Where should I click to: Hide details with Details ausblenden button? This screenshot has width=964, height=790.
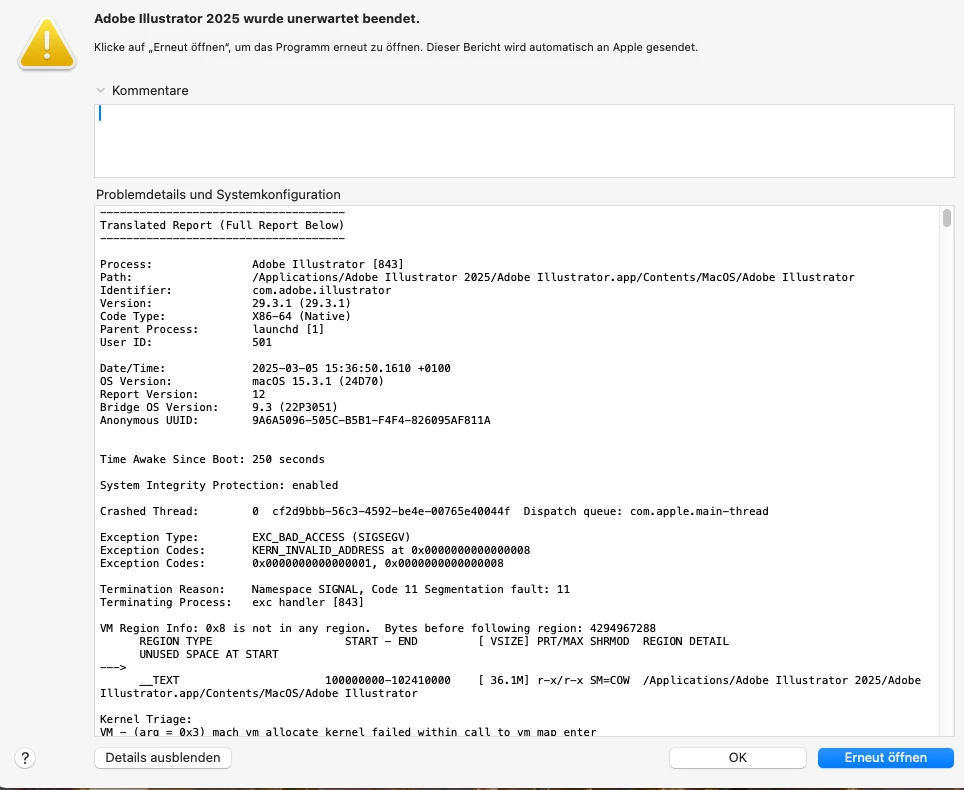click(x=163, y=757)
